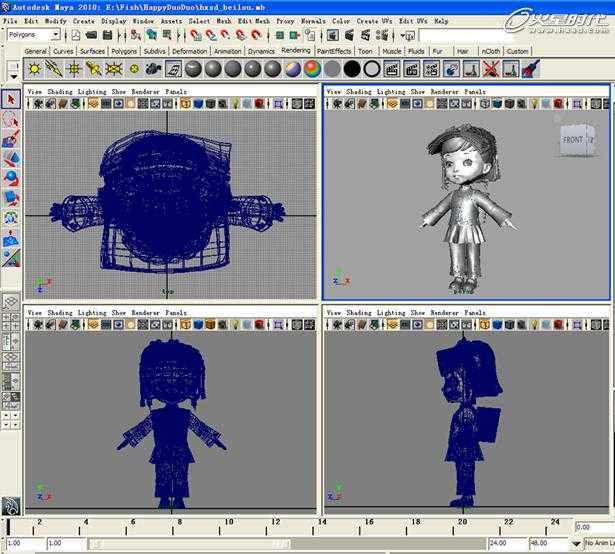Create a spot light from the shelf

pyautogui.click(x=94, y=69)
